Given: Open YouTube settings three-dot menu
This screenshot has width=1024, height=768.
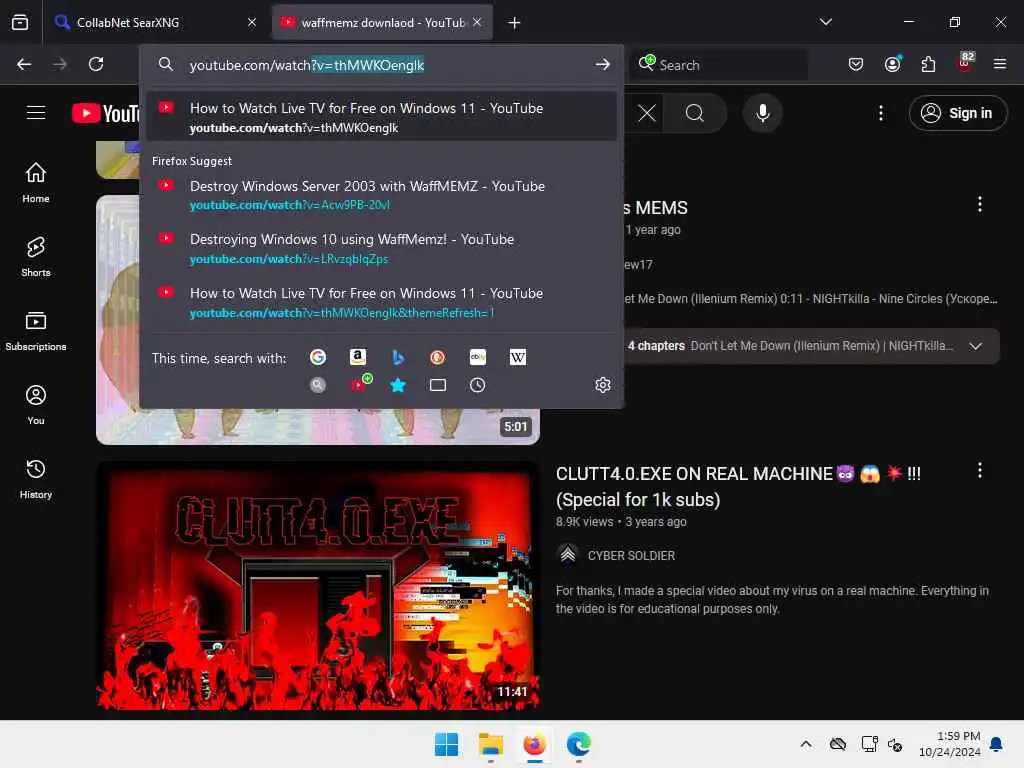Looking at the screenshot, I should coord(880,113).
